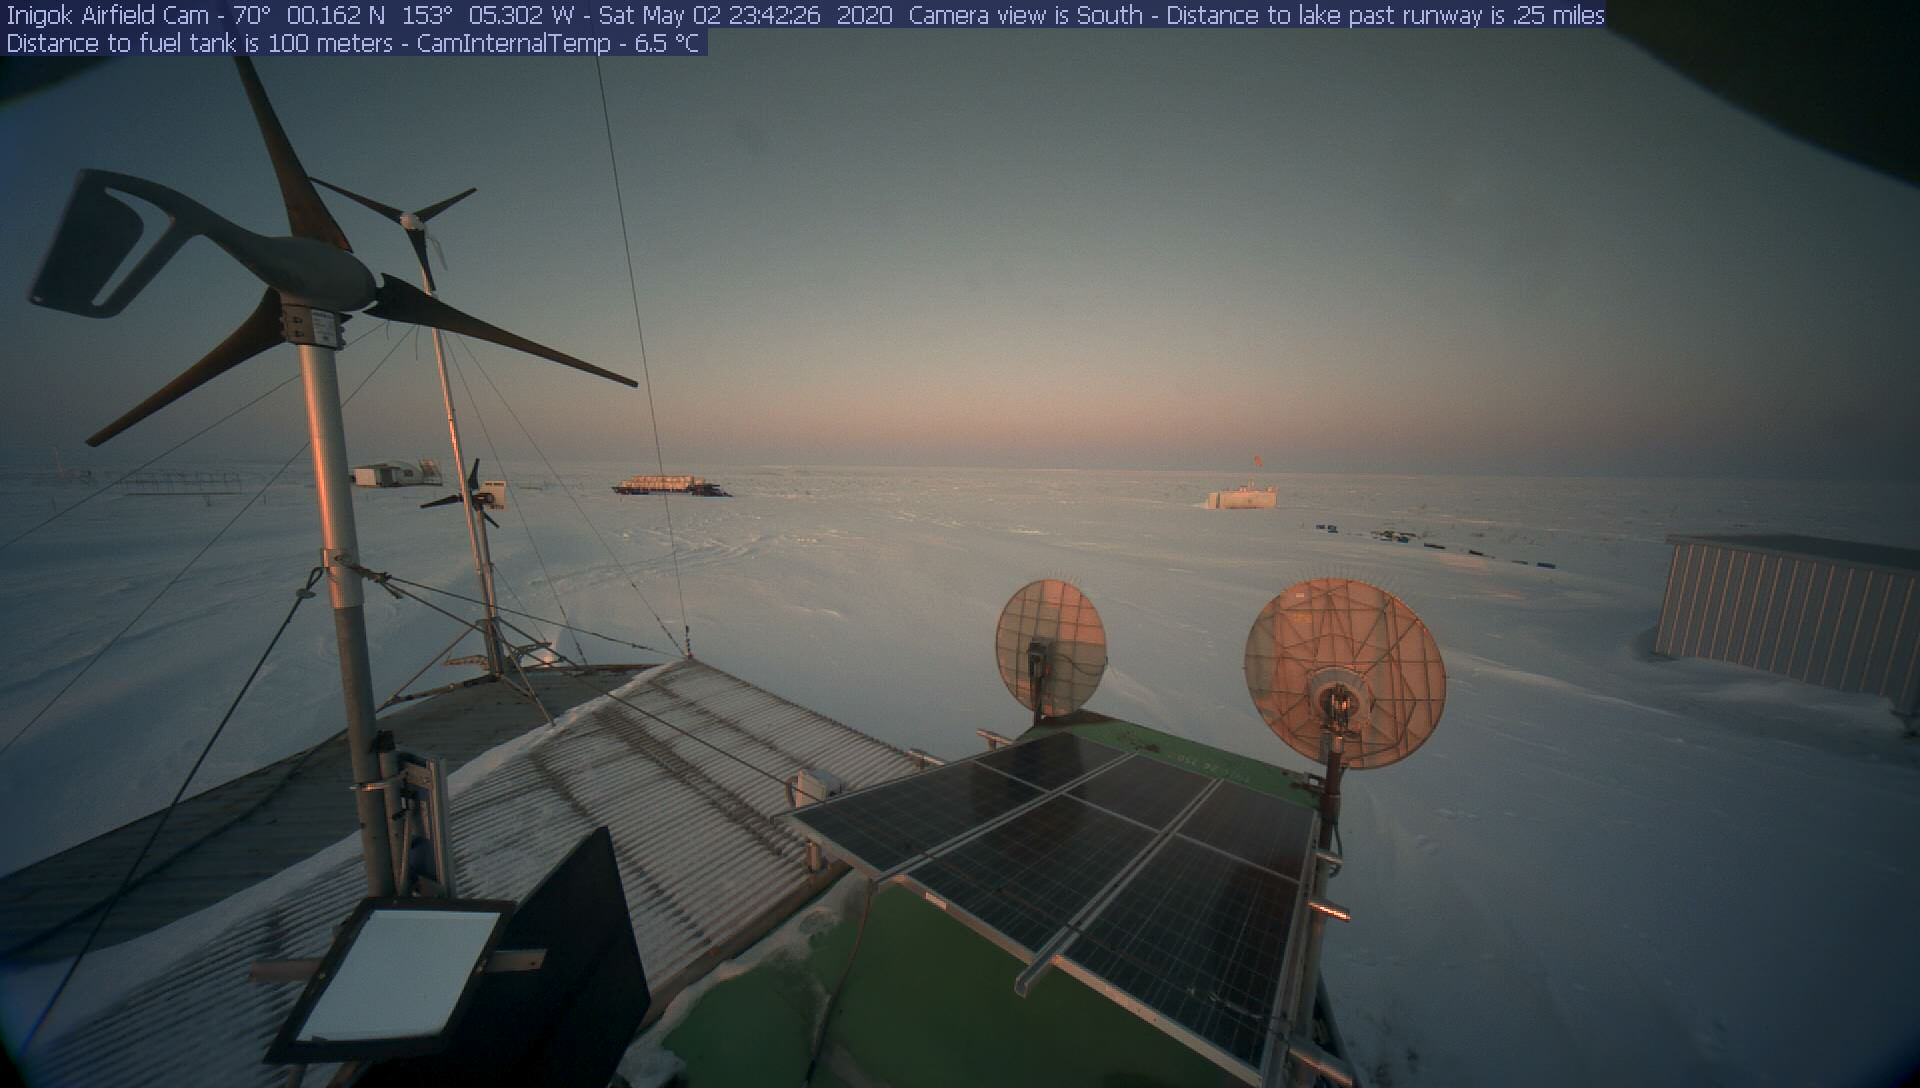Click the 'Camera view is South' caption
Screen dimensions: 1920x1088
pyautogui.click(x=1025, y=15)
